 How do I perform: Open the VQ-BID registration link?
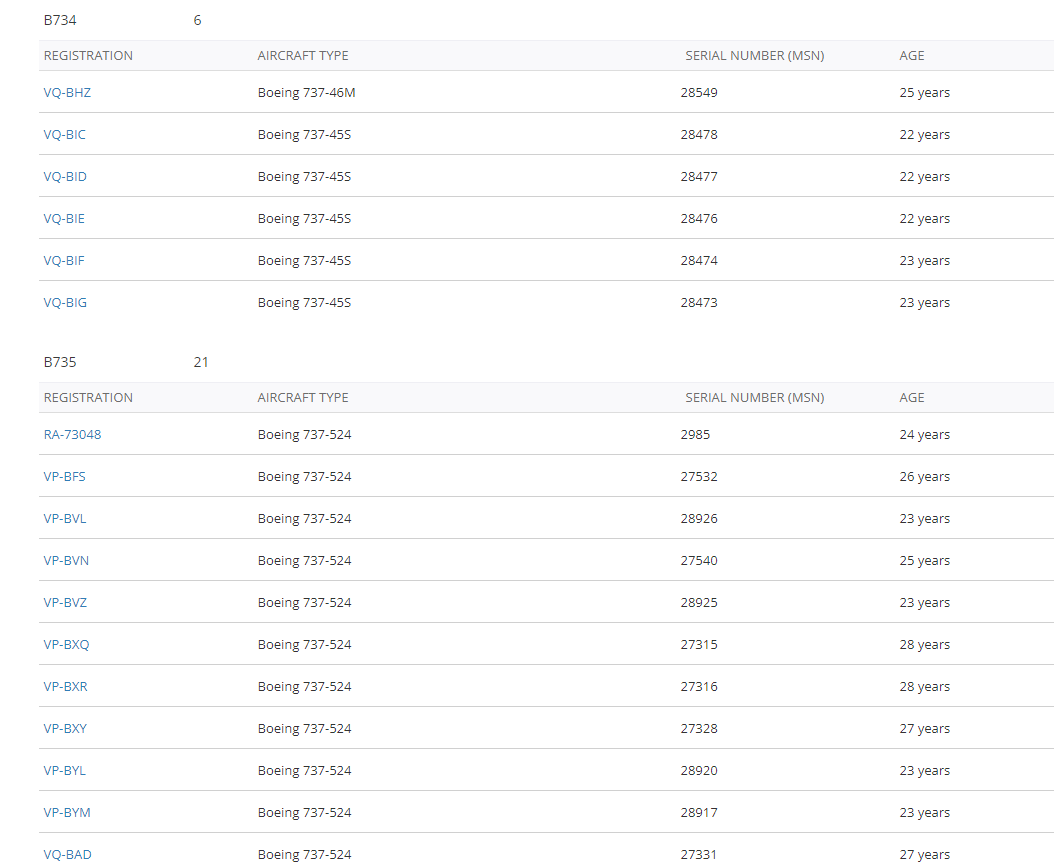click(x=65, y=177)
